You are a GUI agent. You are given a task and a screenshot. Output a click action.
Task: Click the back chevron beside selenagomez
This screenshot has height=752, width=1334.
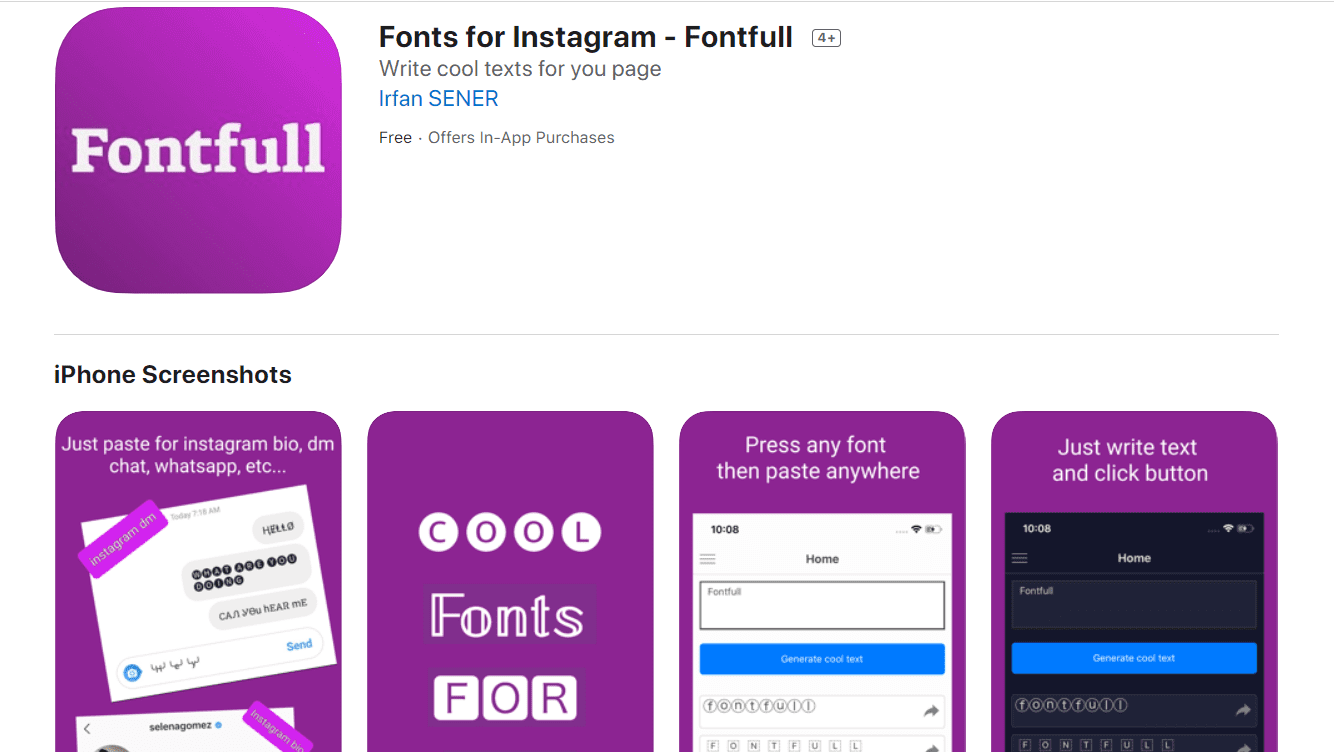(x=88, y=728)
